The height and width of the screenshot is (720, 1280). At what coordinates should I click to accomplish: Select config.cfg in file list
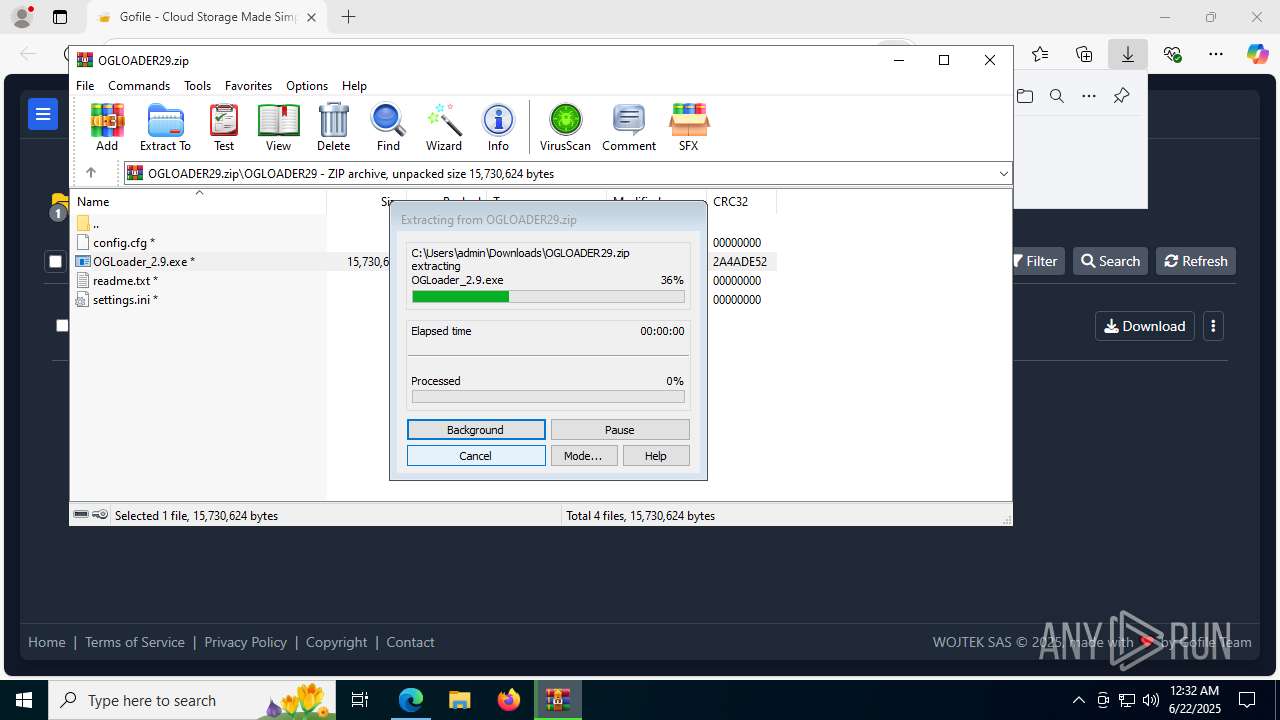point(123,243)
